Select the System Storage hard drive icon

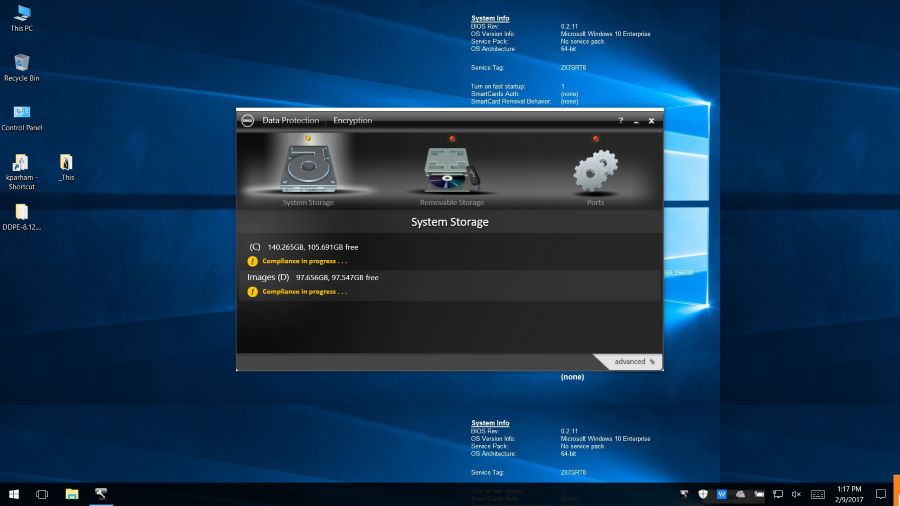pos(308,170)
